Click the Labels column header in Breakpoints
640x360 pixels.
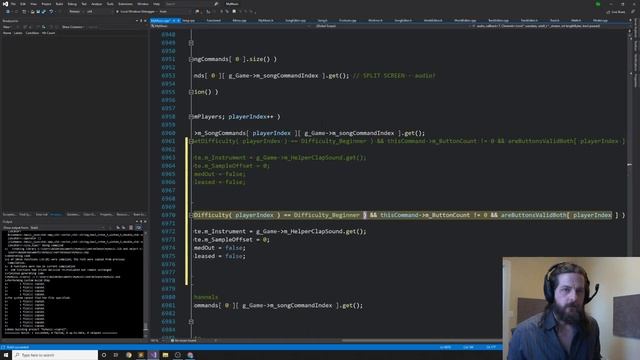pyautogui.click(x=18, y=33)
